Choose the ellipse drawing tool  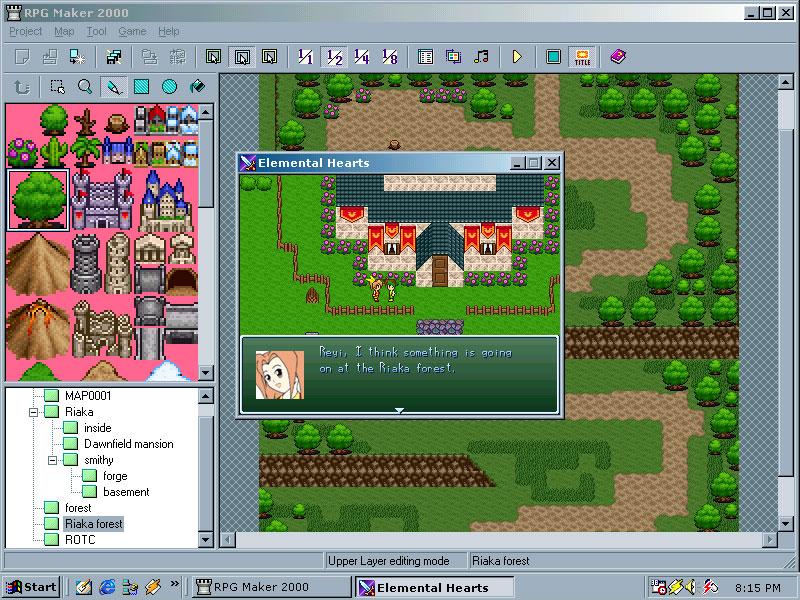[170, 87]
